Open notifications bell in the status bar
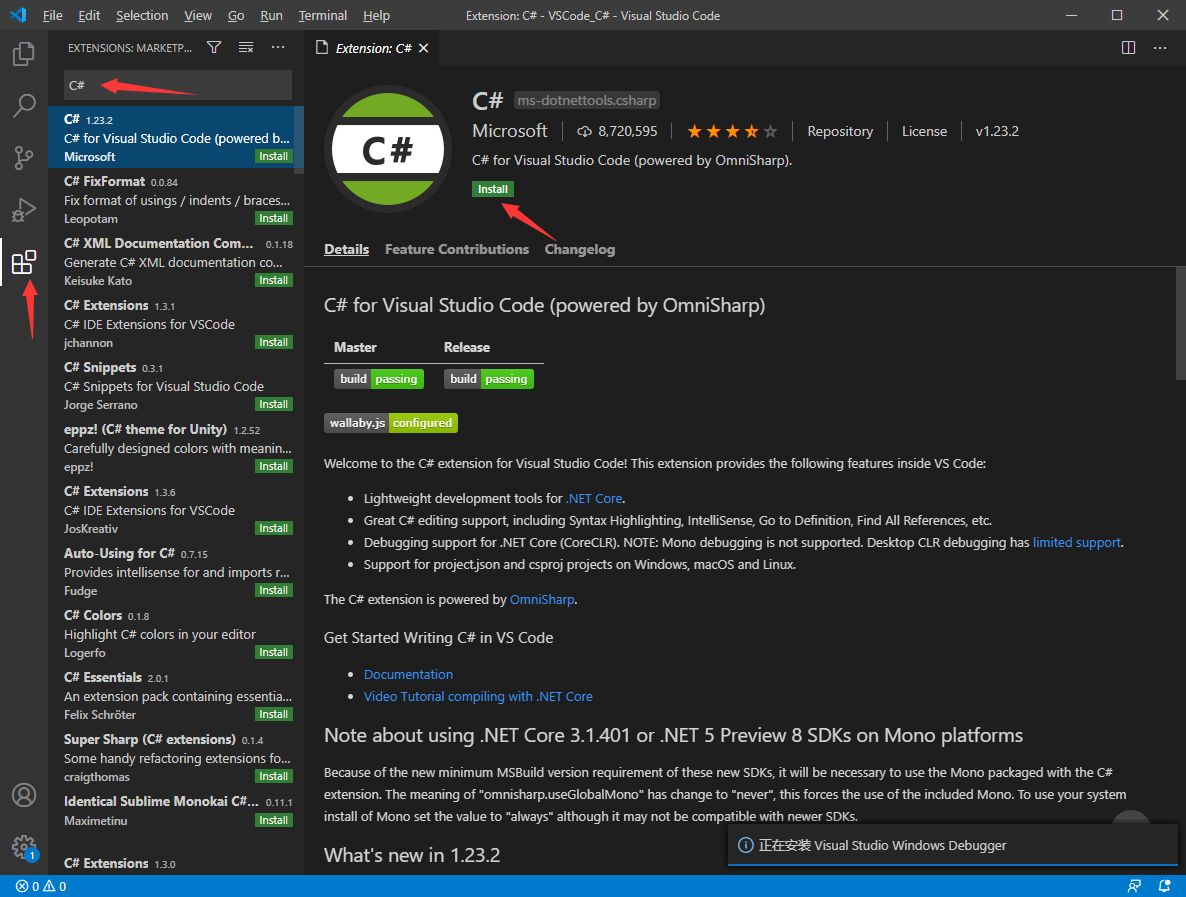Image resolution: width=1186 pixels, height=897 pixels. click(1163, 886)
